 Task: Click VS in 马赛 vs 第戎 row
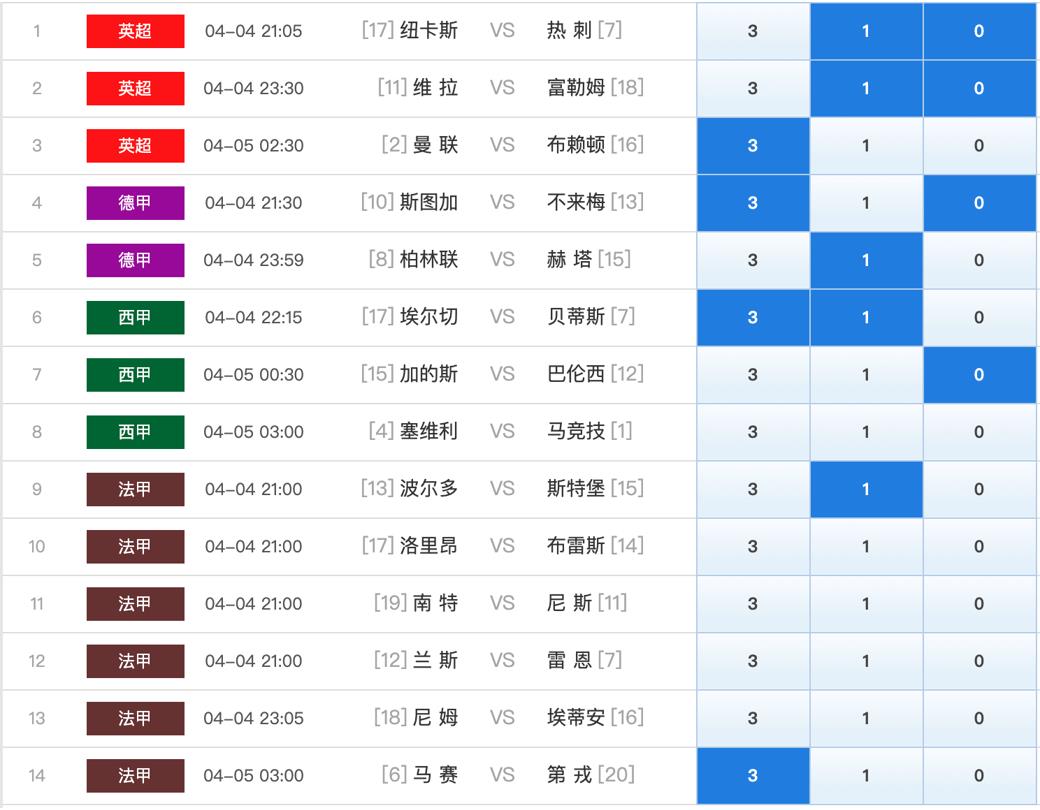coord(502,776)
